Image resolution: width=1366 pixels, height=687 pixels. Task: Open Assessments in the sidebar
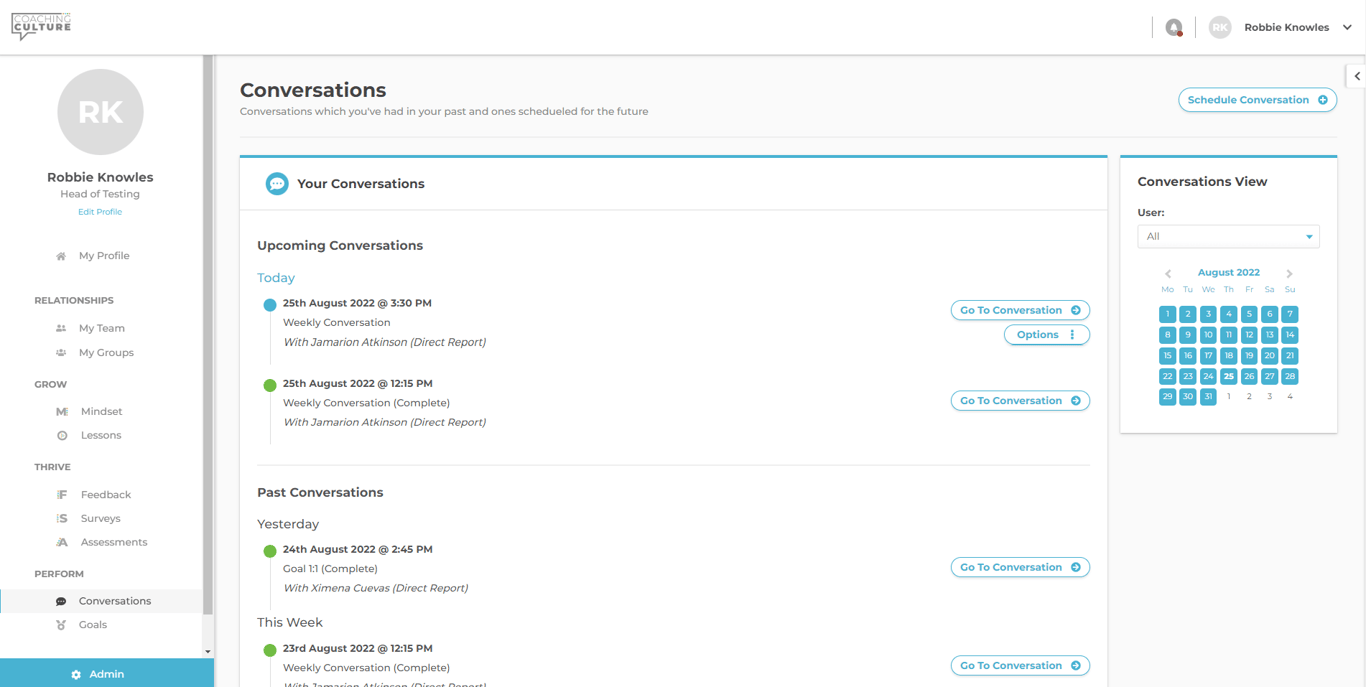(114, 542)
